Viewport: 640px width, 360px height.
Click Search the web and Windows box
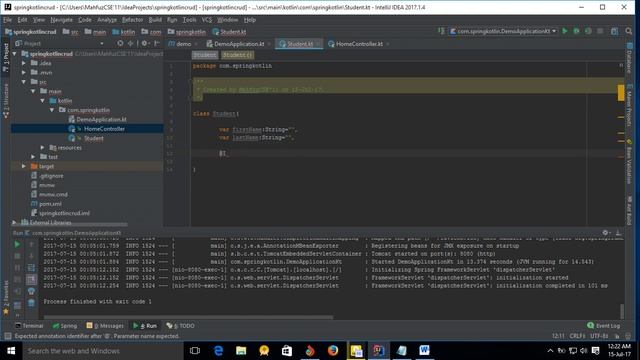102,351
